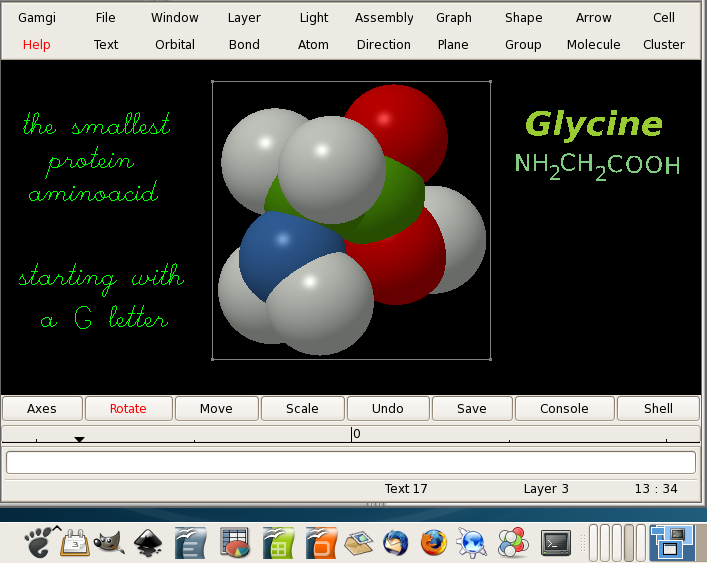Activate the Rotate mode button

(129, 408)
